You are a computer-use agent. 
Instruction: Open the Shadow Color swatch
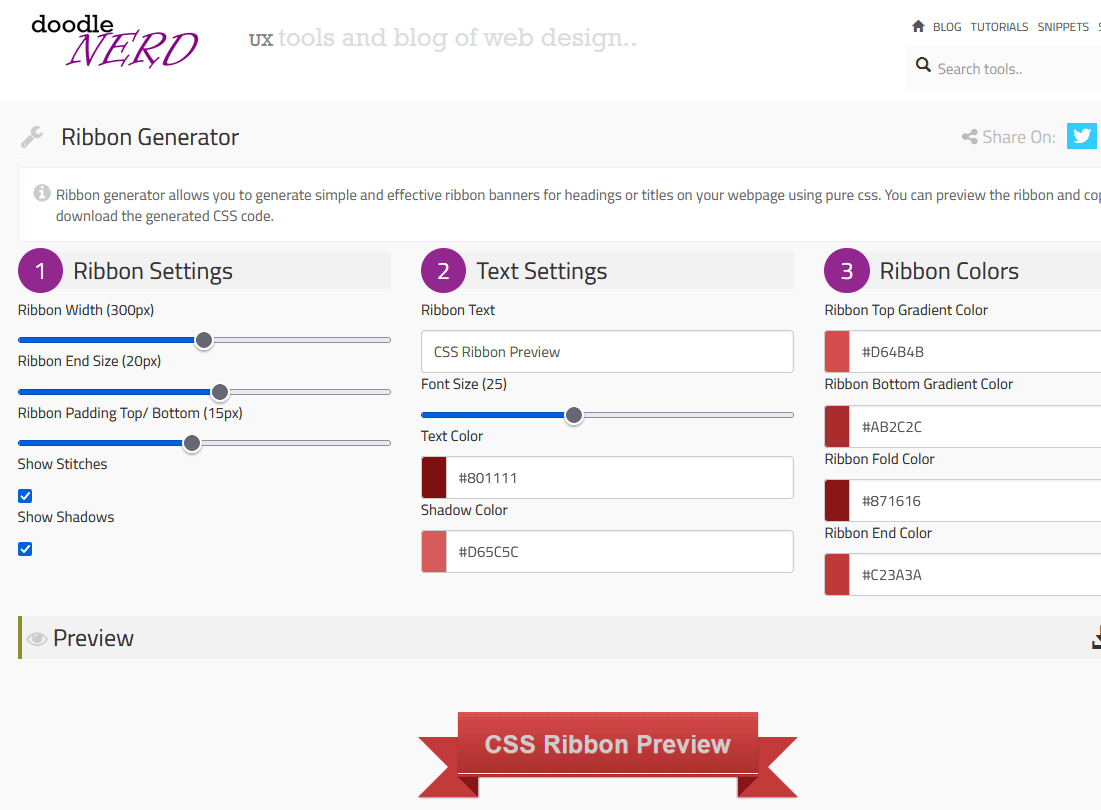pos(434,552)
